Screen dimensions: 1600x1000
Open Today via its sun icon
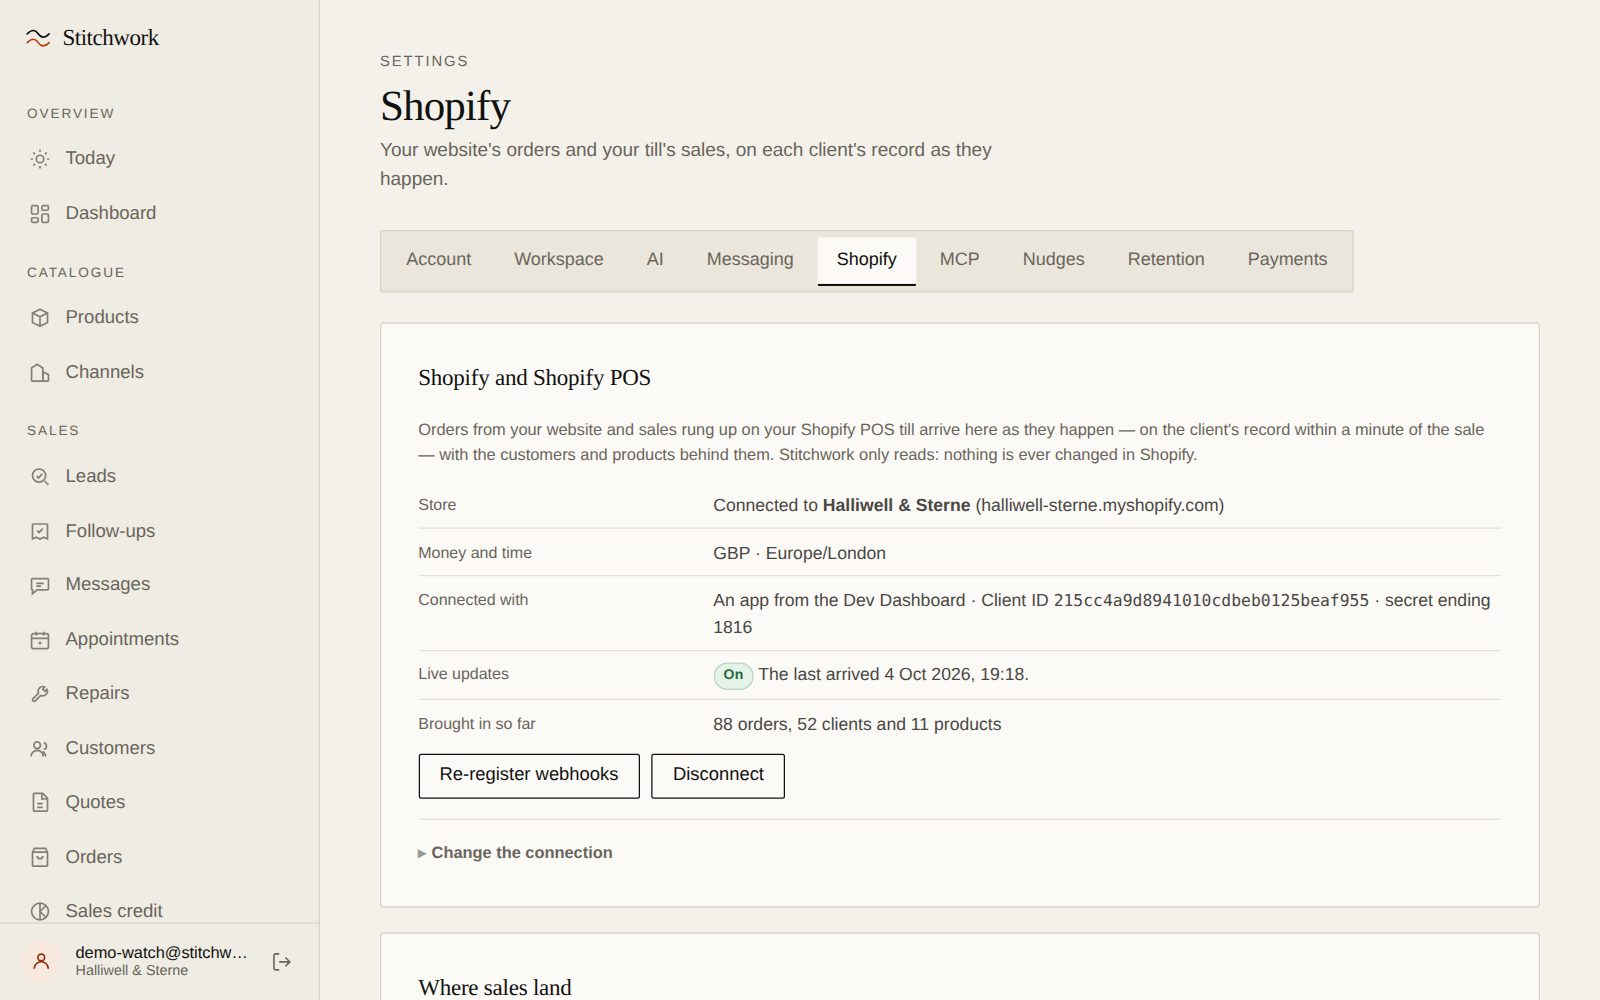pos(40,159)
